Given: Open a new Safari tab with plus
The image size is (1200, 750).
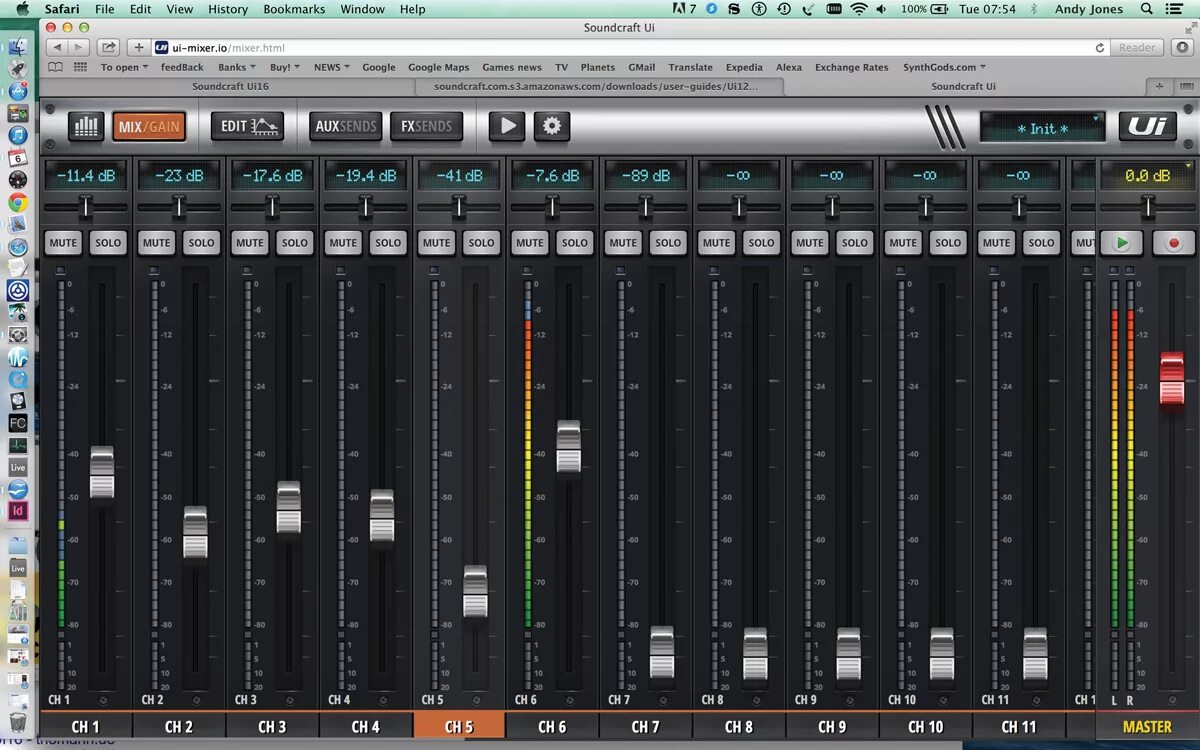Looking at the screenshot, I should pyautogui.click(x=1160, y=86).
